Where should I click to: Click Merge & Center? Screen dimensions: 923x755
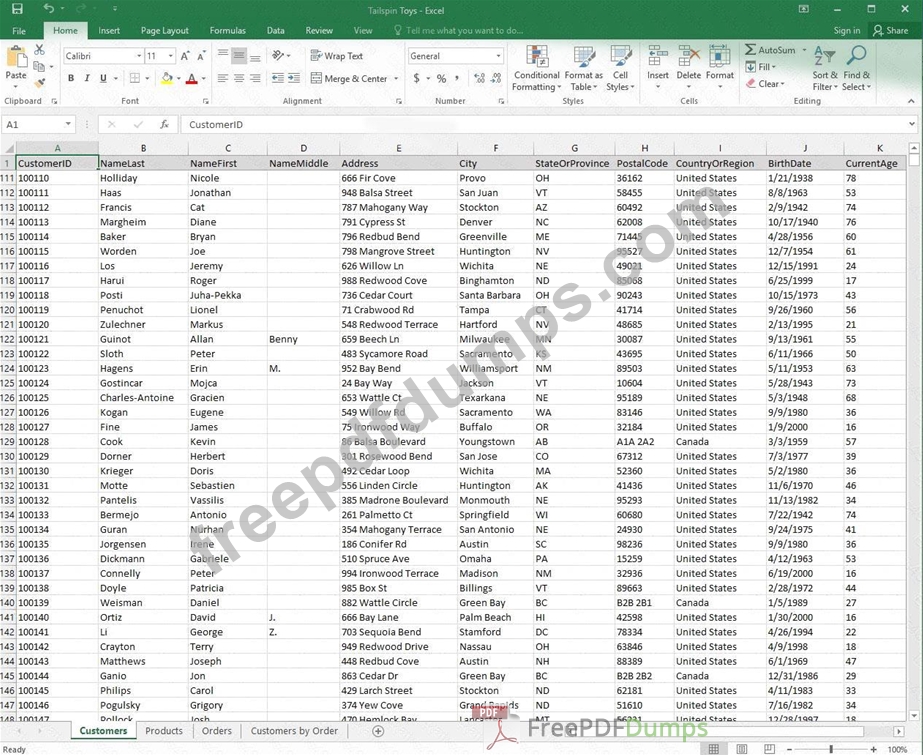pos(349,78)
